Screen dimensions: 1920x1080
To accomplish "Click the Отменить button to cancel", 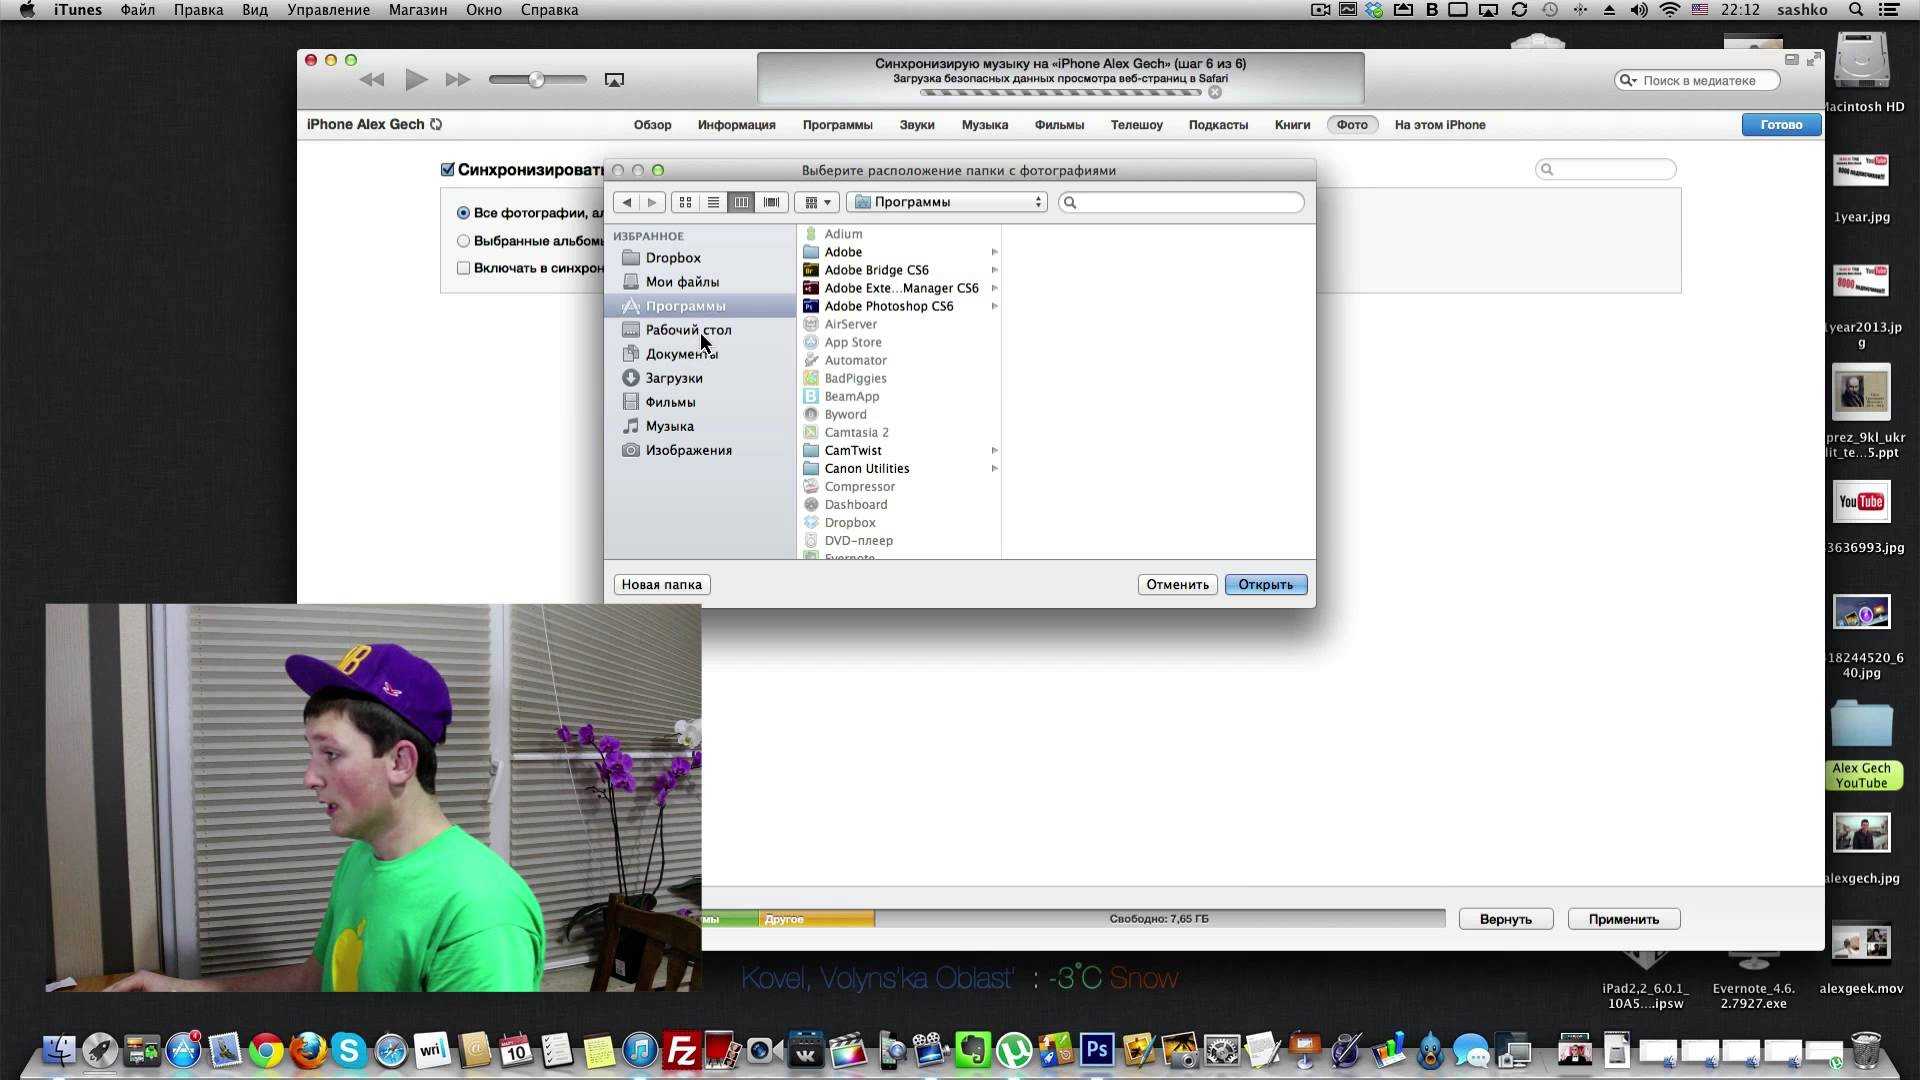I will (x=1176, y=583).
